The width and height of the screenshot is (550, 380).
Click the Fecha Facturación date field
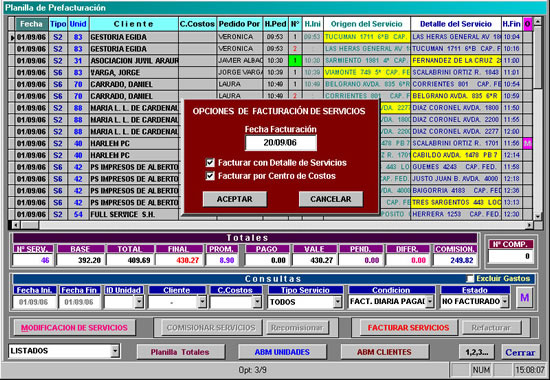tap(281, 143)
